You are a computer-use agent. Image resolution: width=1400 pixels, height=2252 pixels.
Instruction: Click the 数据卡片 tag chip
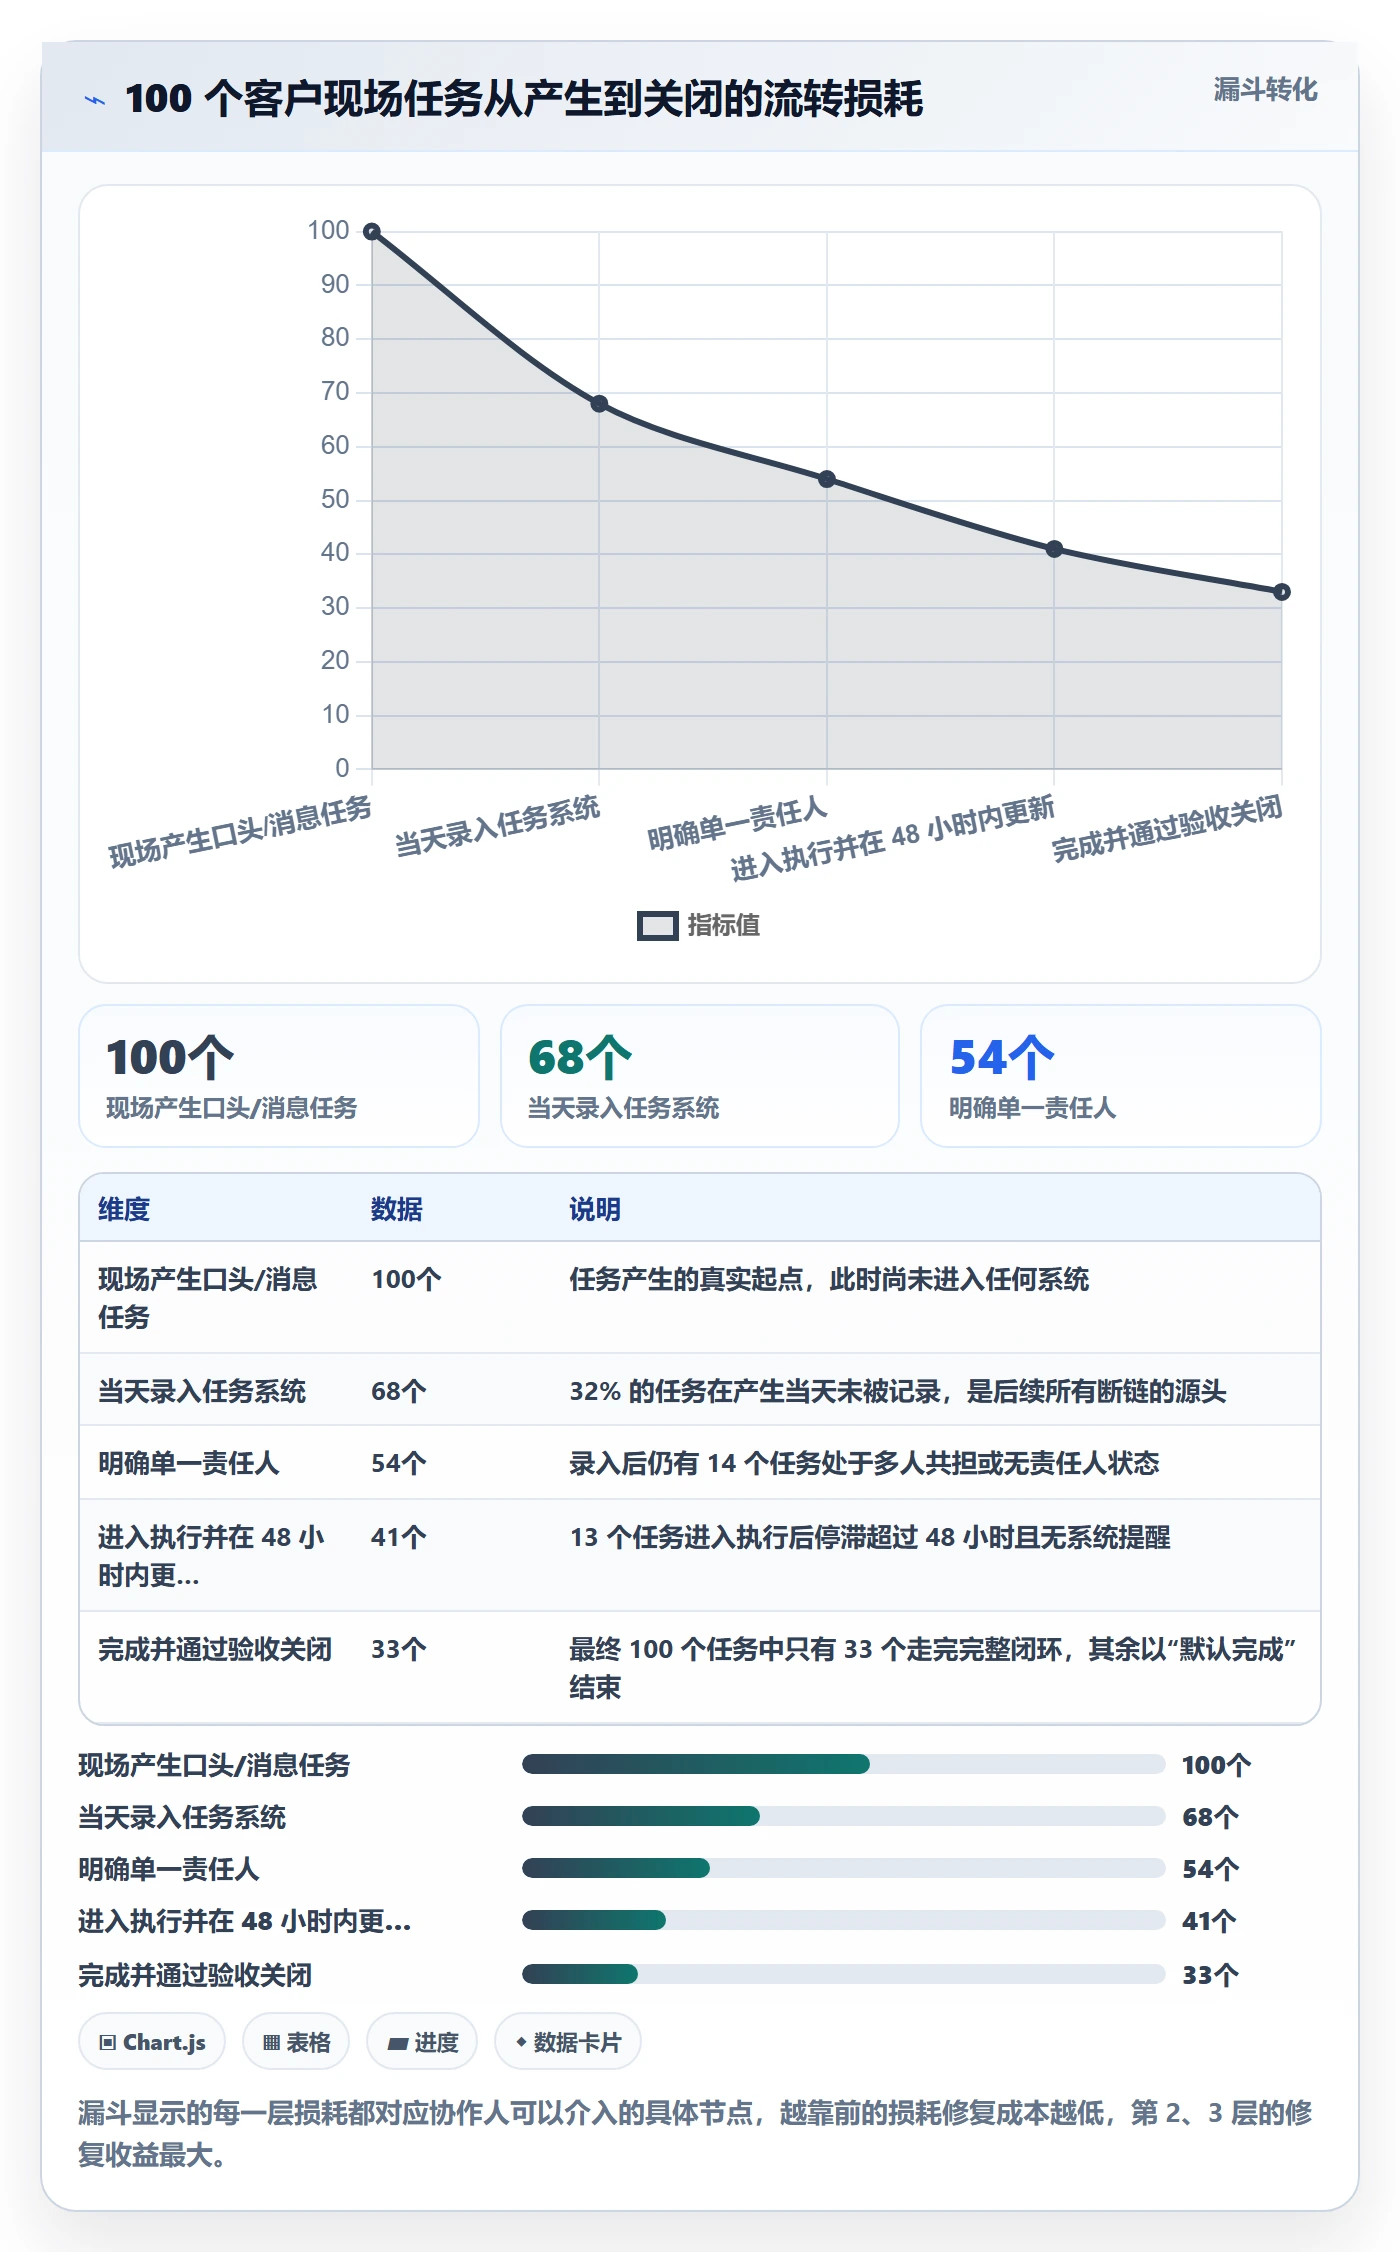pyautogui.click(x=568, y=2042)
